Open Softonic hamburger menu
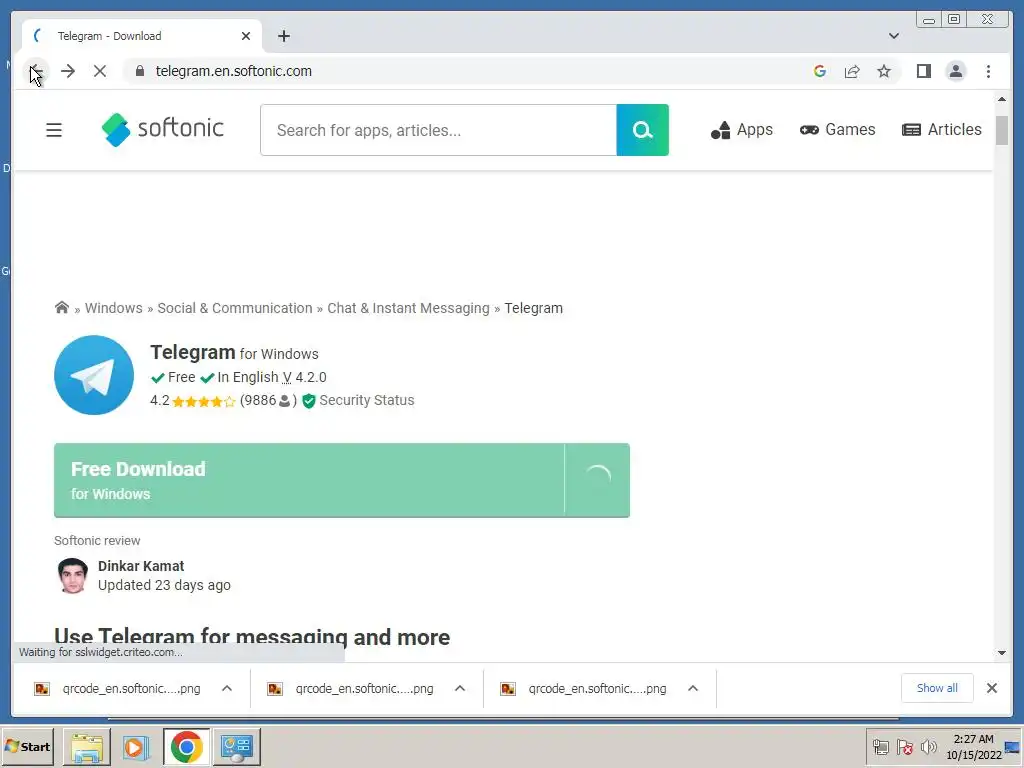 [x=54, y=130]
